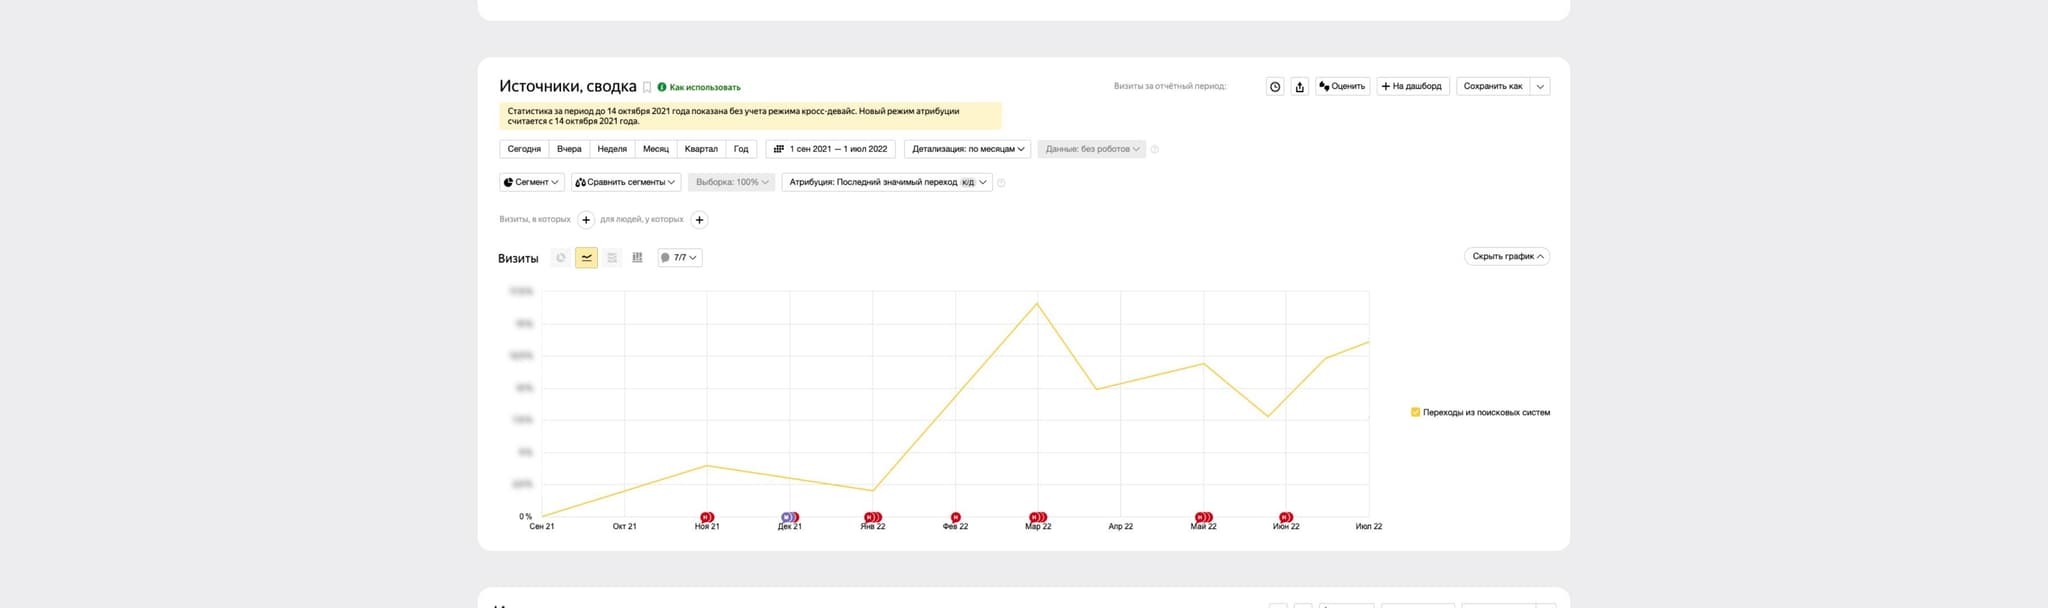2048x608 pixels.
Task: Expand the Сегмент dropdown
Action: [x=531, y=182]
